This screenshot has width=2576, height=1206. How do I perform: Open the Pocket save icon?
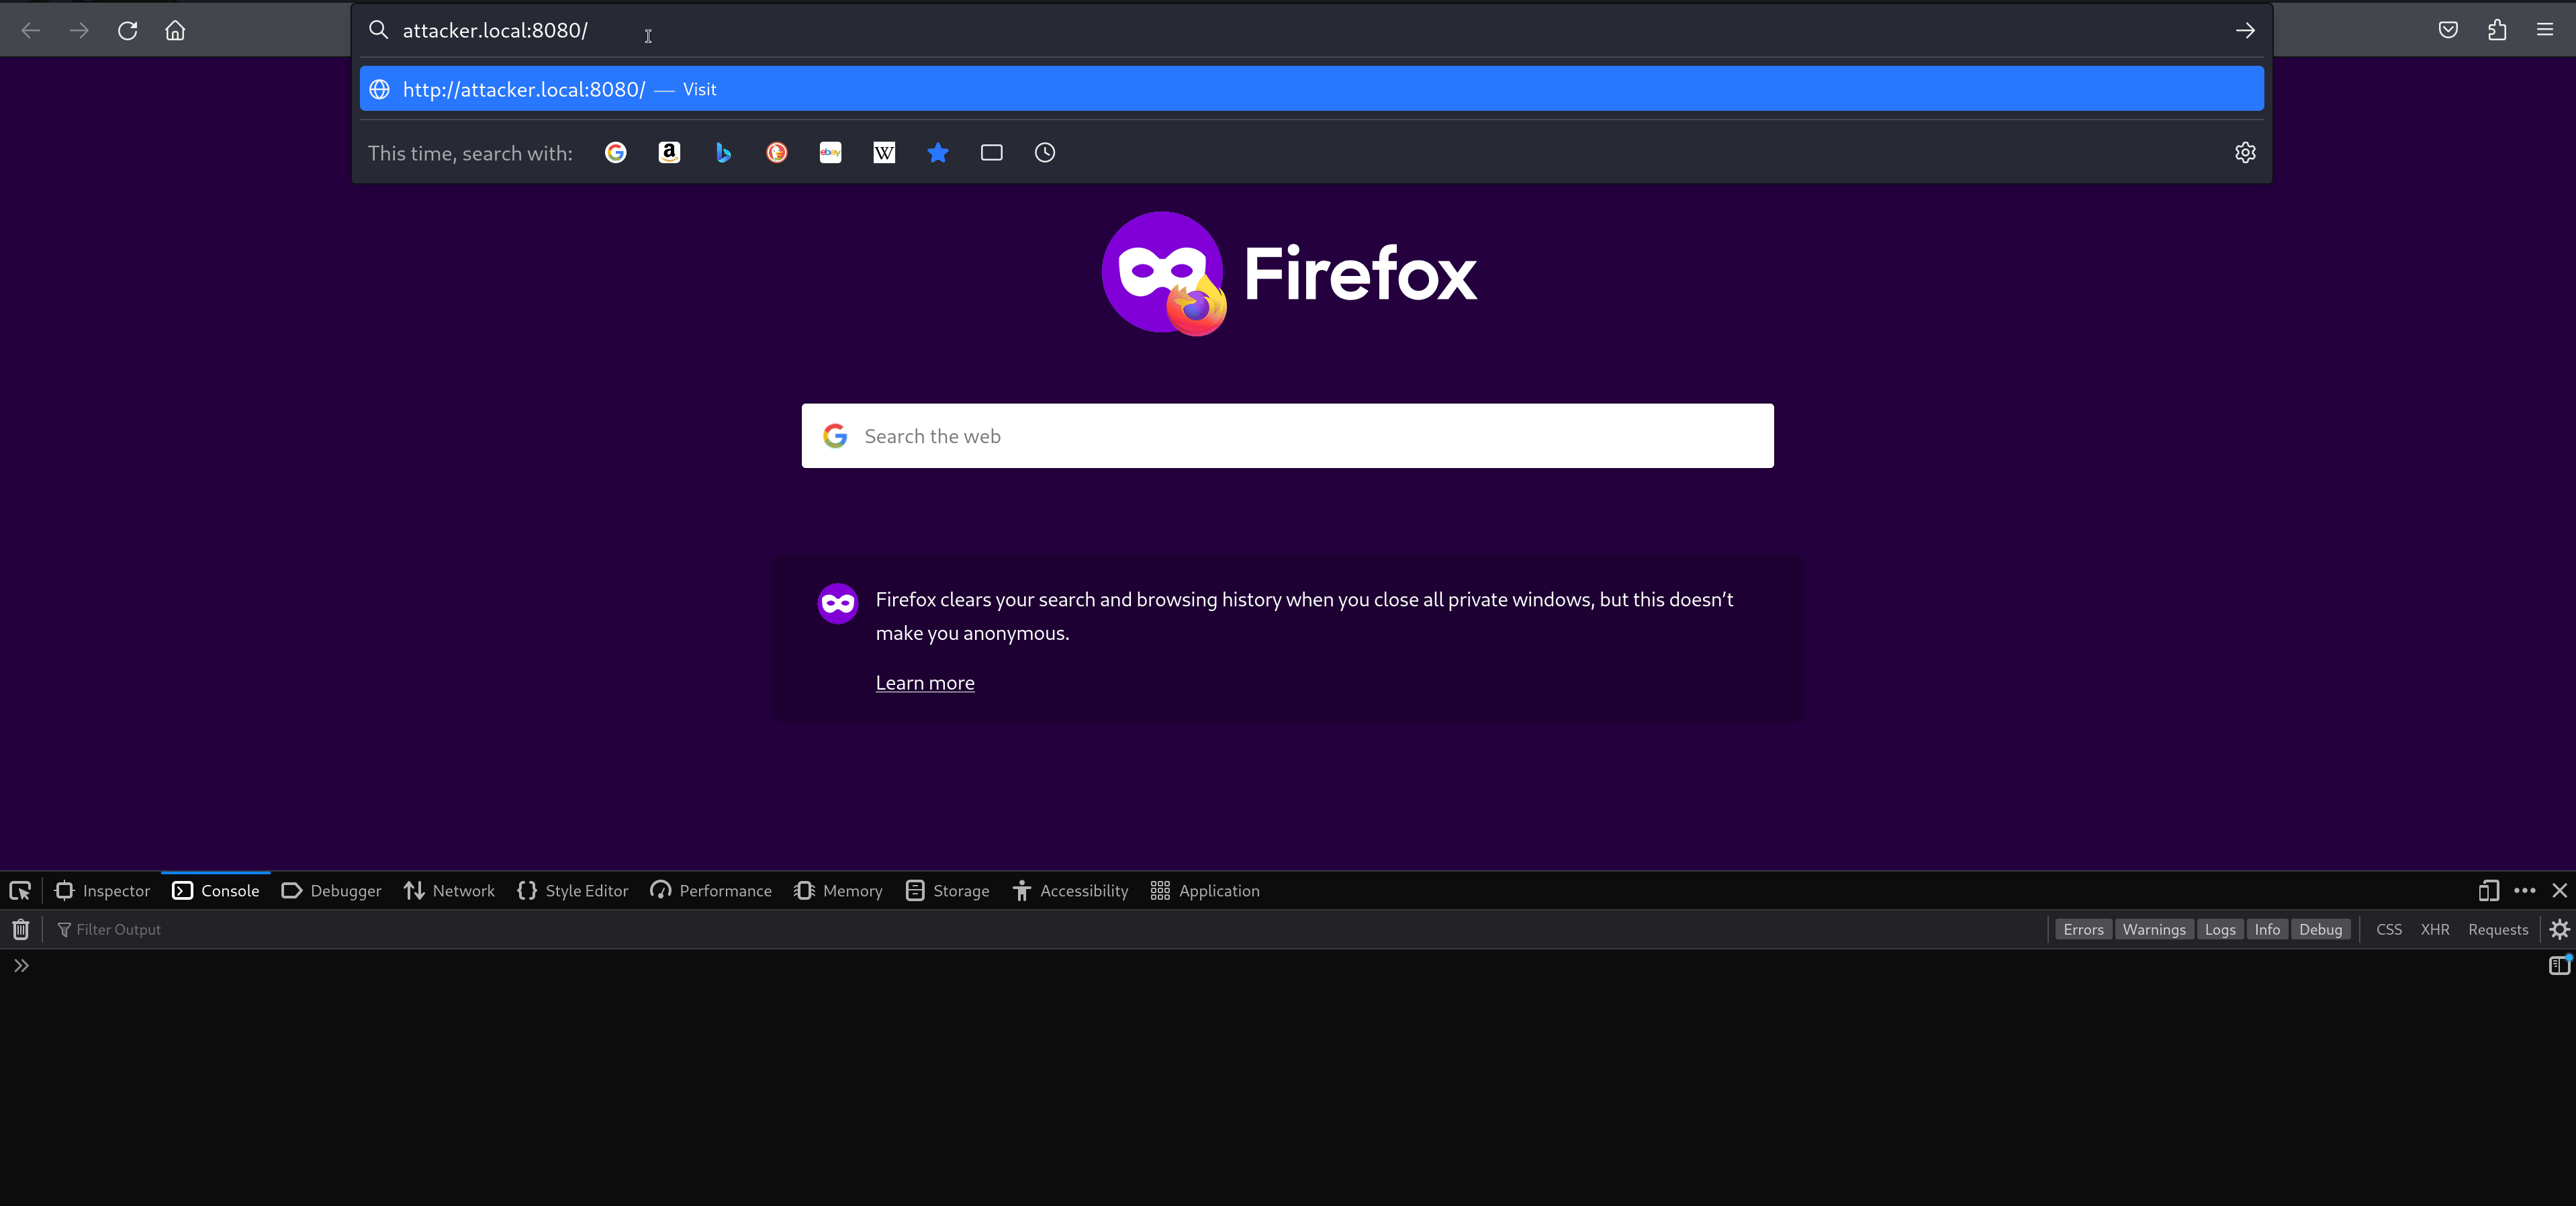coord(2447,30)
